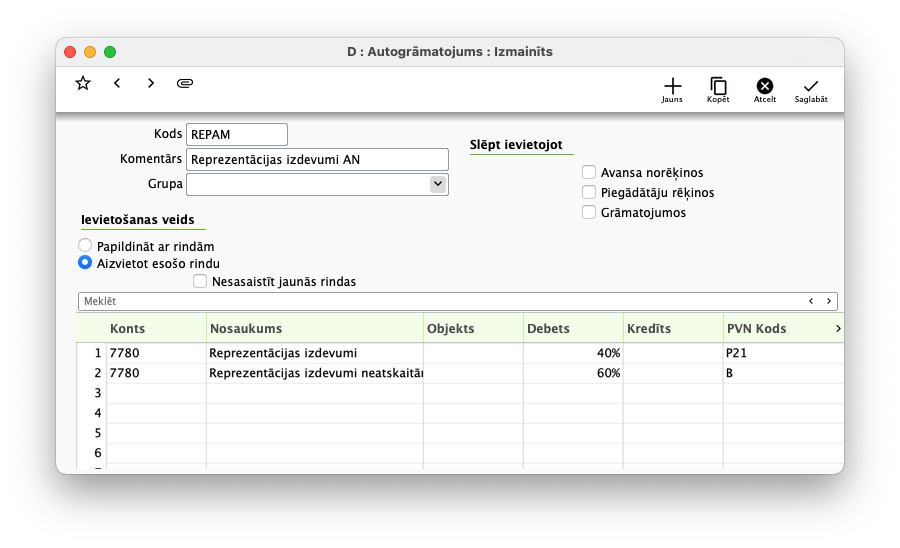The height and width of the screenshot is (548, 900).
Task: Open attachments paperclip icon
Action: coord(184,83)
